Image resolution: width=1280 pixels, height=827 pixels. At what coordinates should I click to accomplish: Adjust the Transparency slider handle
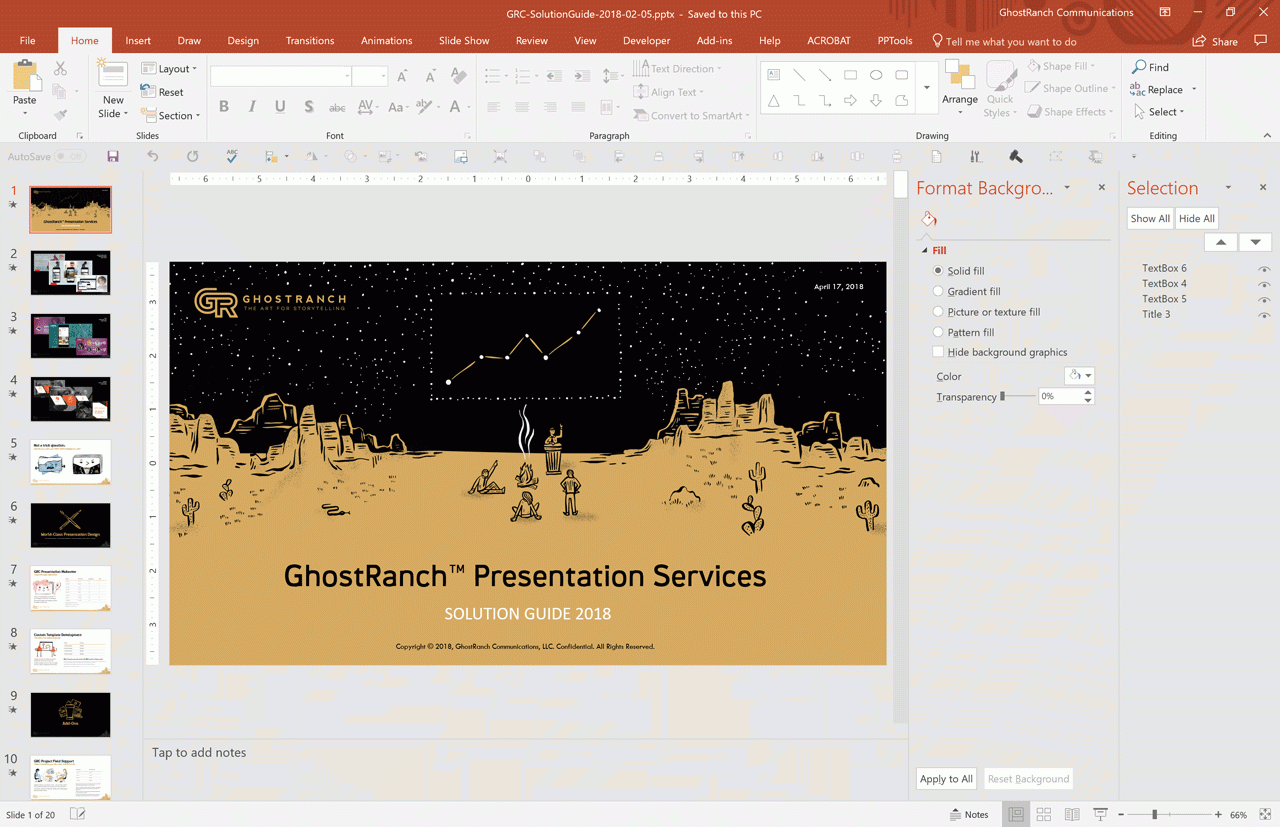point(1003,397)
